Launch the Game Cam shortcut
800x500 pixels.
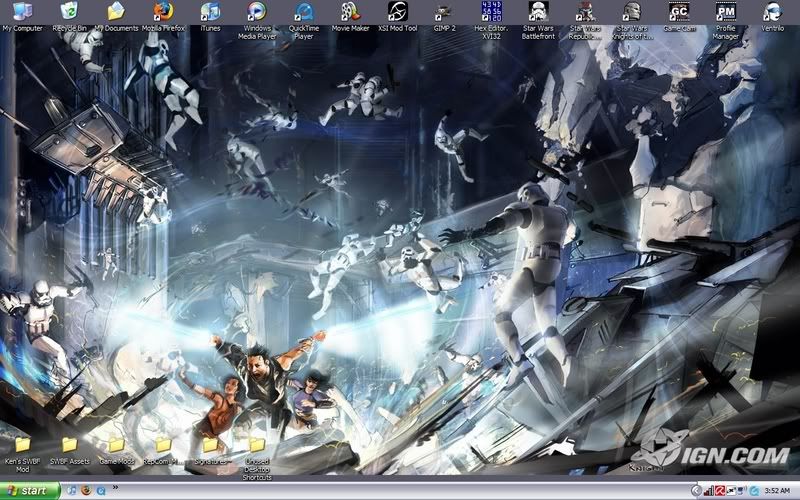679,16
